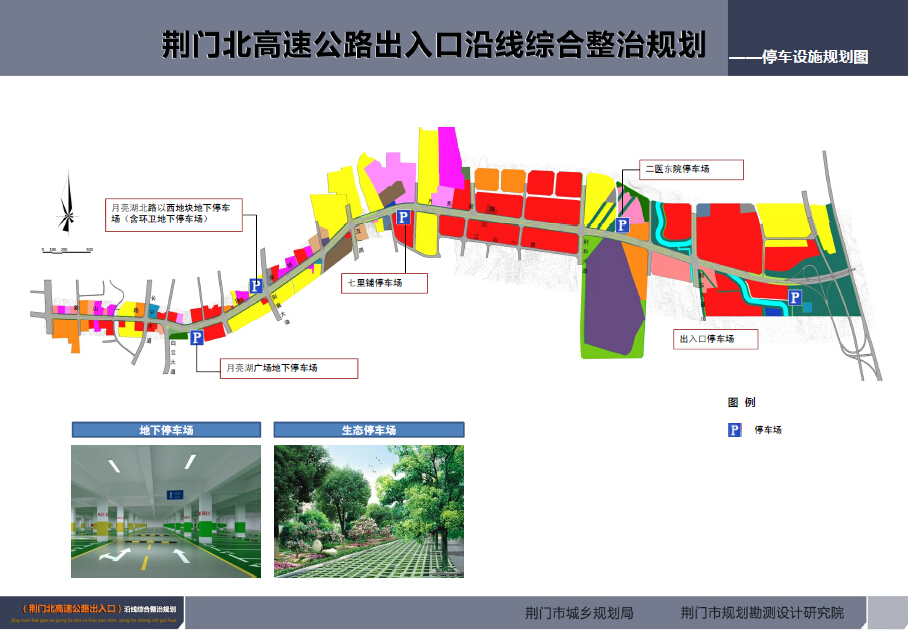Open the underground parking garage photo
The image size is (908, 643).
click(166, 511)
